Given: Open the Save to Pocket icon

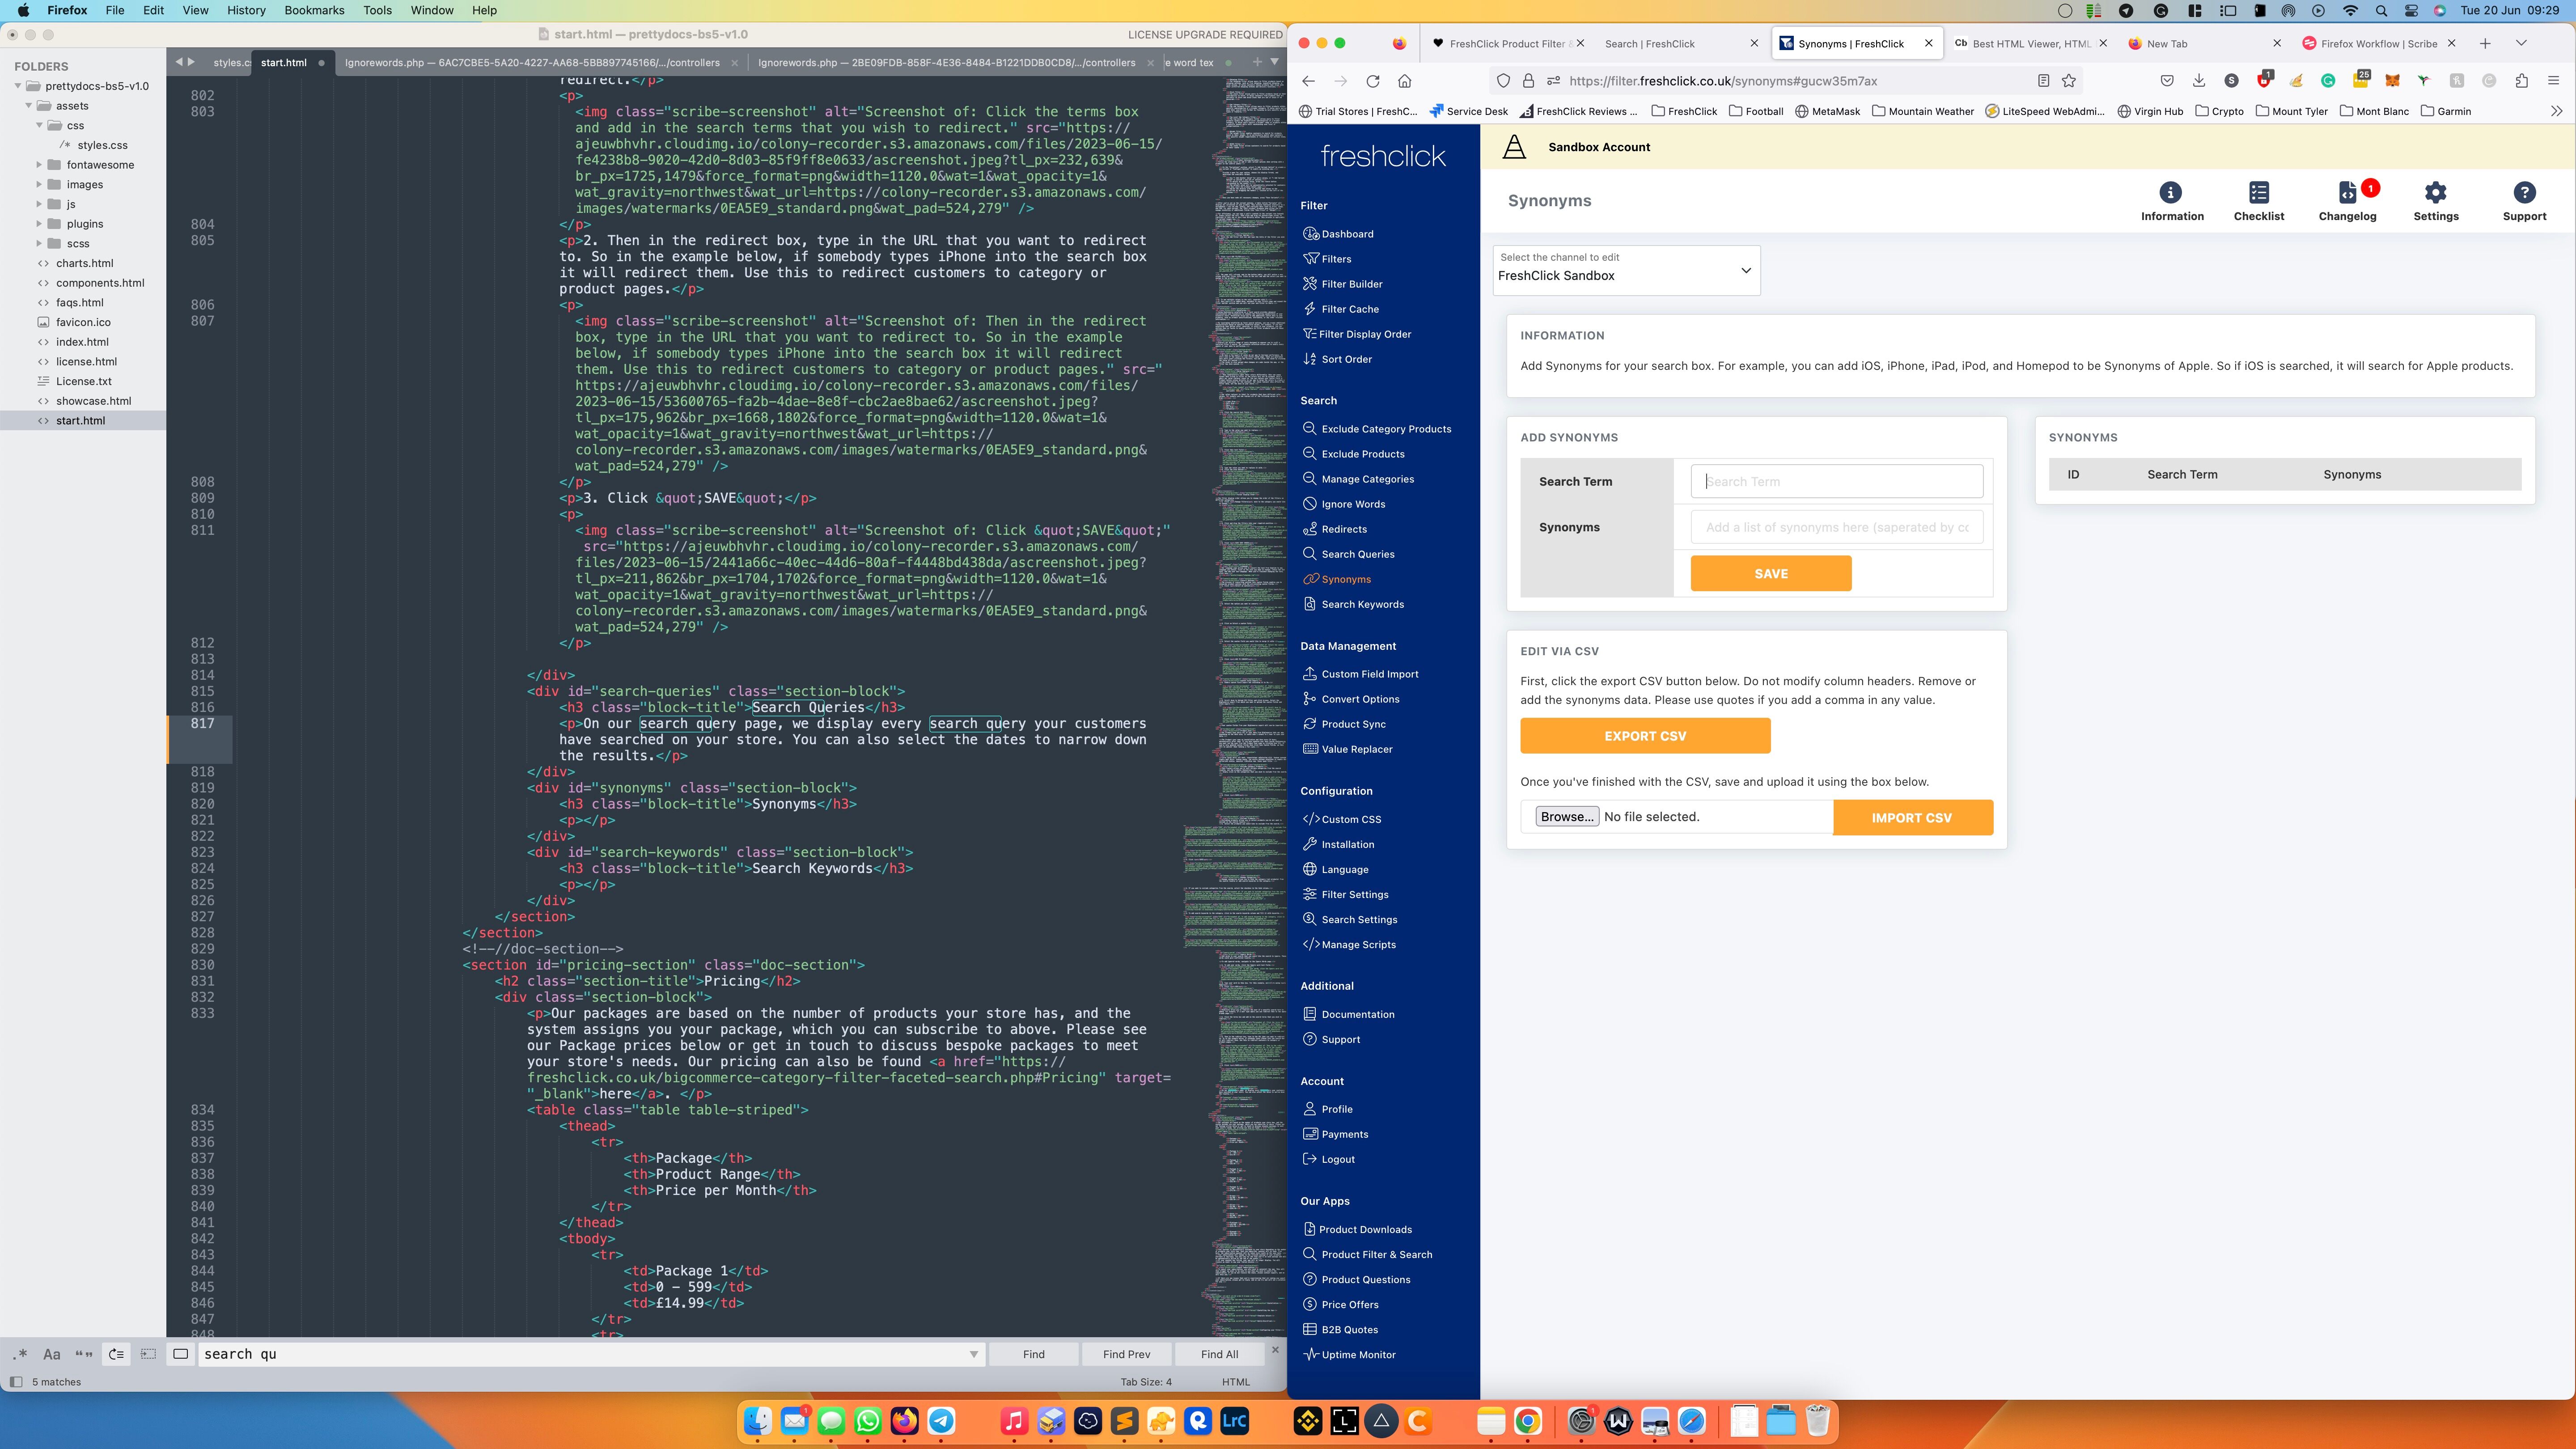Looking at the screenshot, I should coord(2166,81).
